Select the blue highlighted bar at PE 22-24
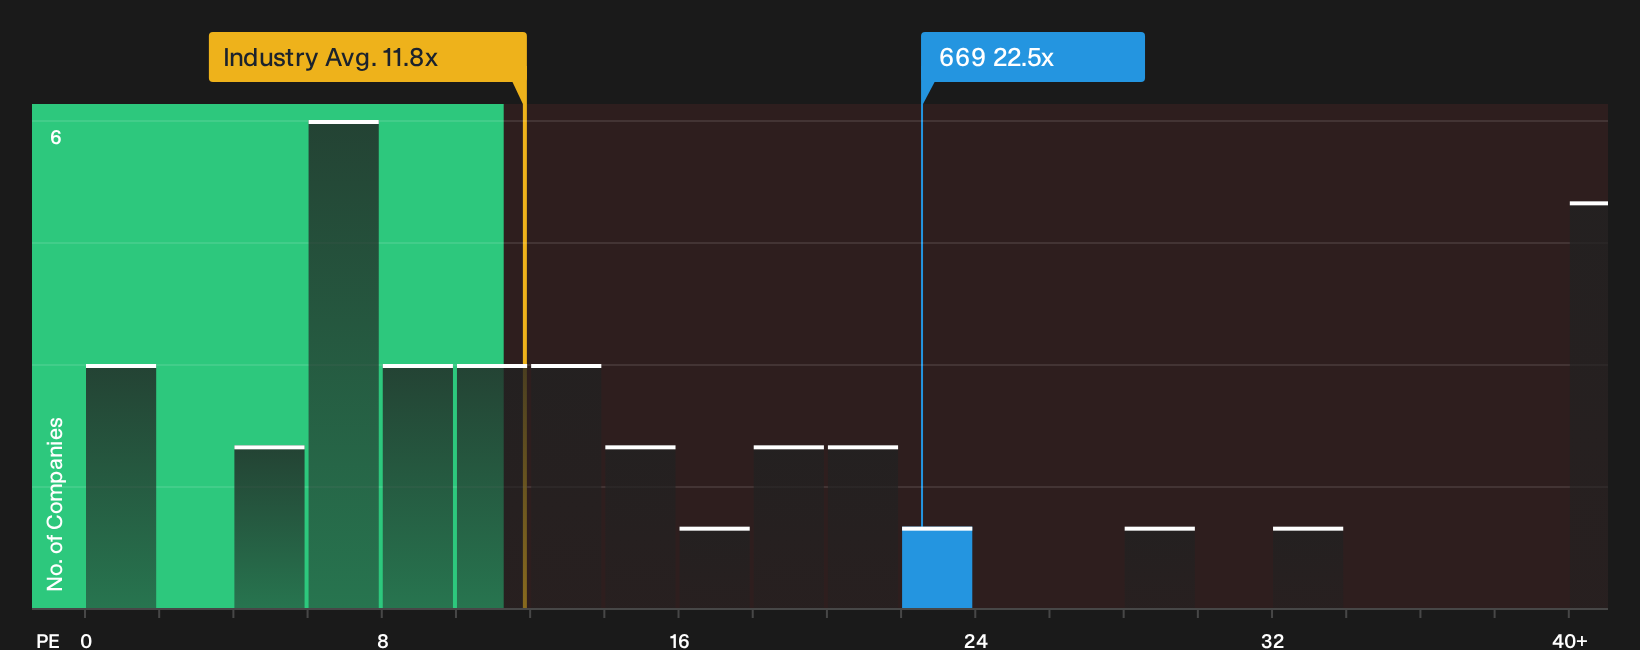This screenshot has height=650, width=1640. pyautogui.click(x=937, y=568)
